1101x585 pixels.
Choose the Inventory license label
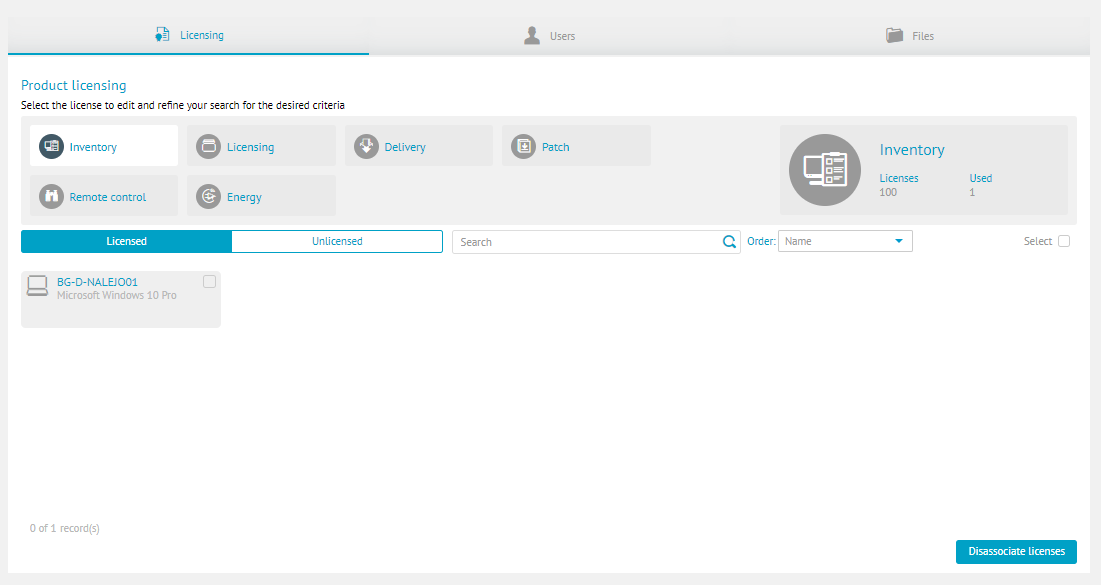click(93, 147)
